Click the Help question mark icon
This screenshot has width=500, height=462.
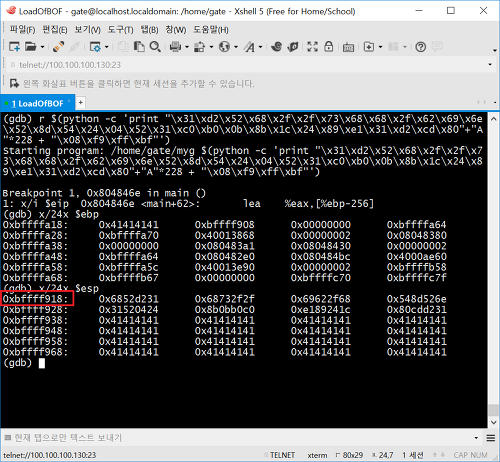pyautogui.click(x=421, y=47)
